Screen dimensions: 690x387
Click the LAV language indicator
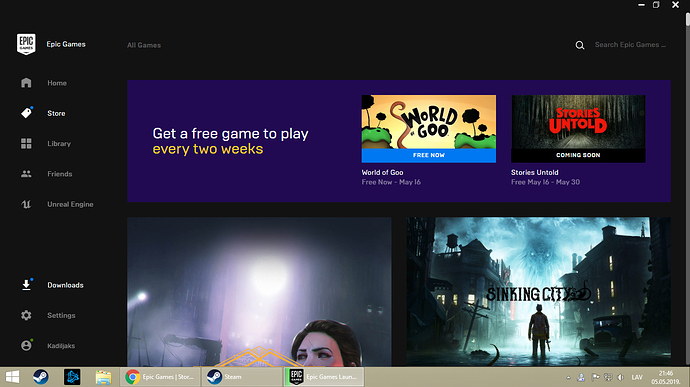[x=637, y=377]
